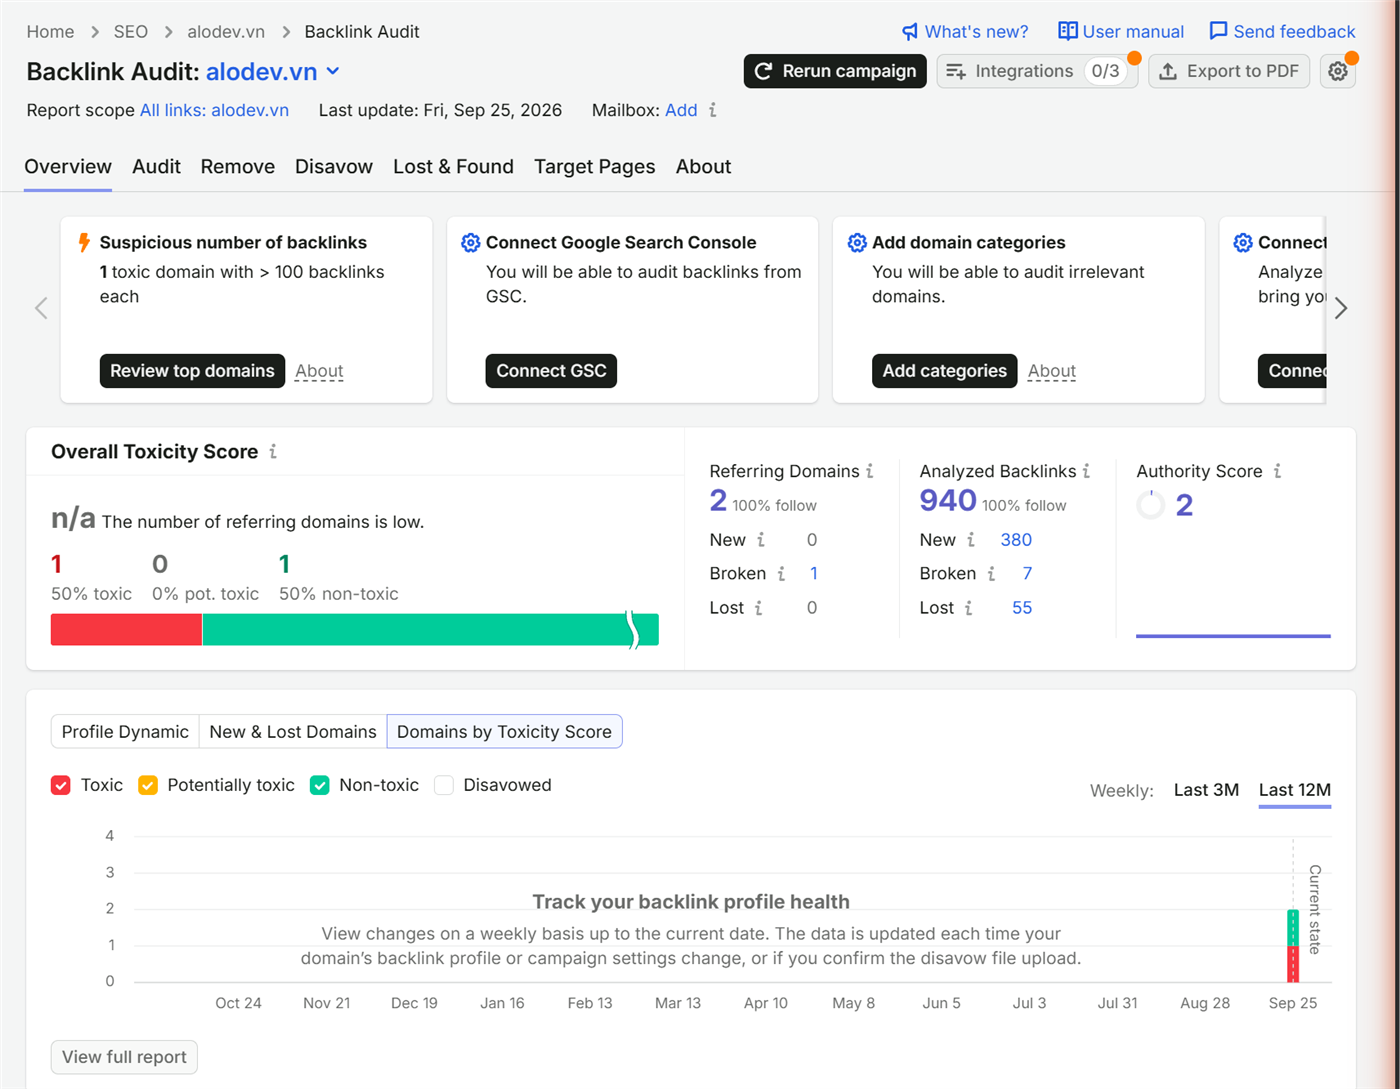Image resolution: width=1400 pixels, height=1089 pixels.
Task: Click the Review top domains button
Action: click(x=192, y=371)
